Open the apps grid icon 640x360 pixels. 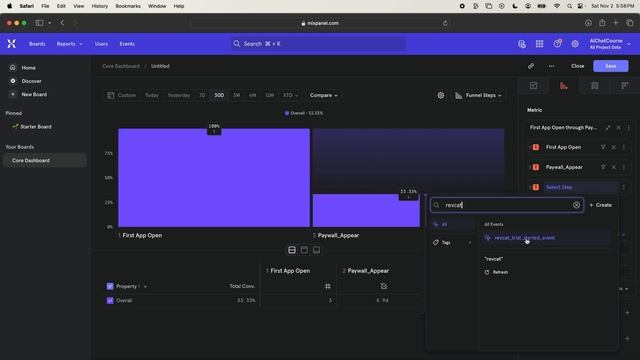coord(539,44)
